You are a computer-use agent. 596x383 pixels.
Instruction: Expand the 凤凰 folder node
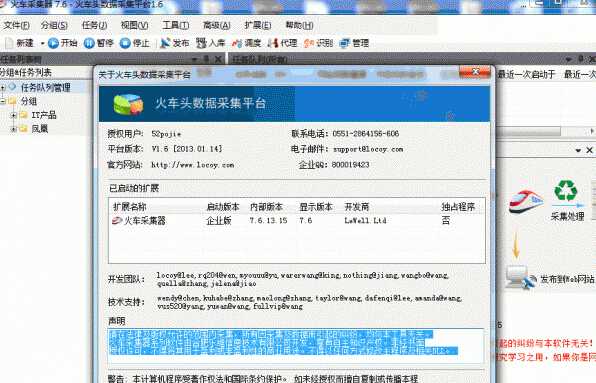14,129
